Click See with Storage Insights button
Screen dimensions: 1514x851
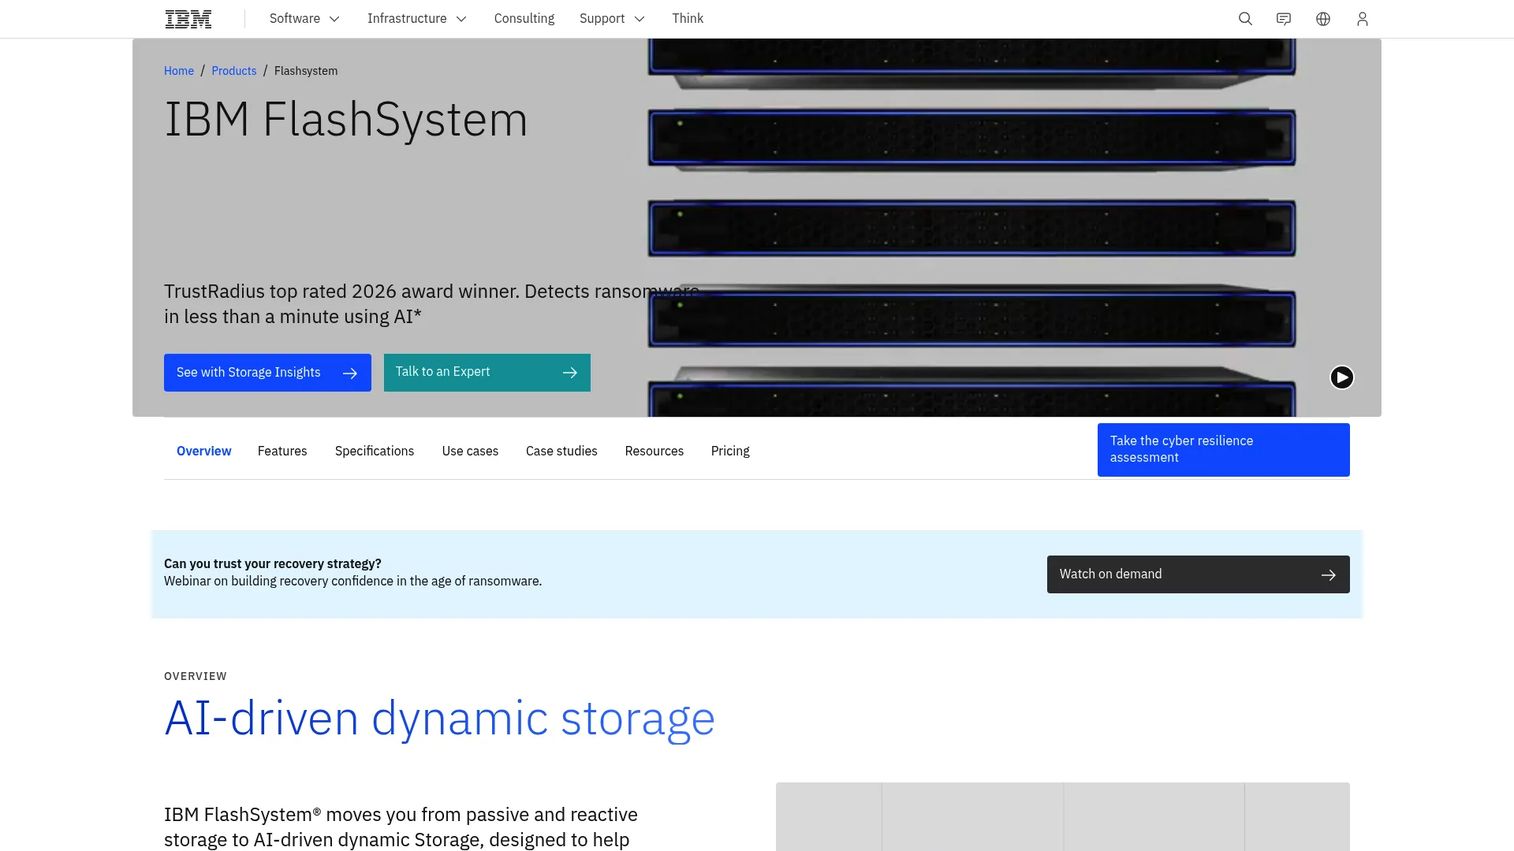tap(267, 373)
